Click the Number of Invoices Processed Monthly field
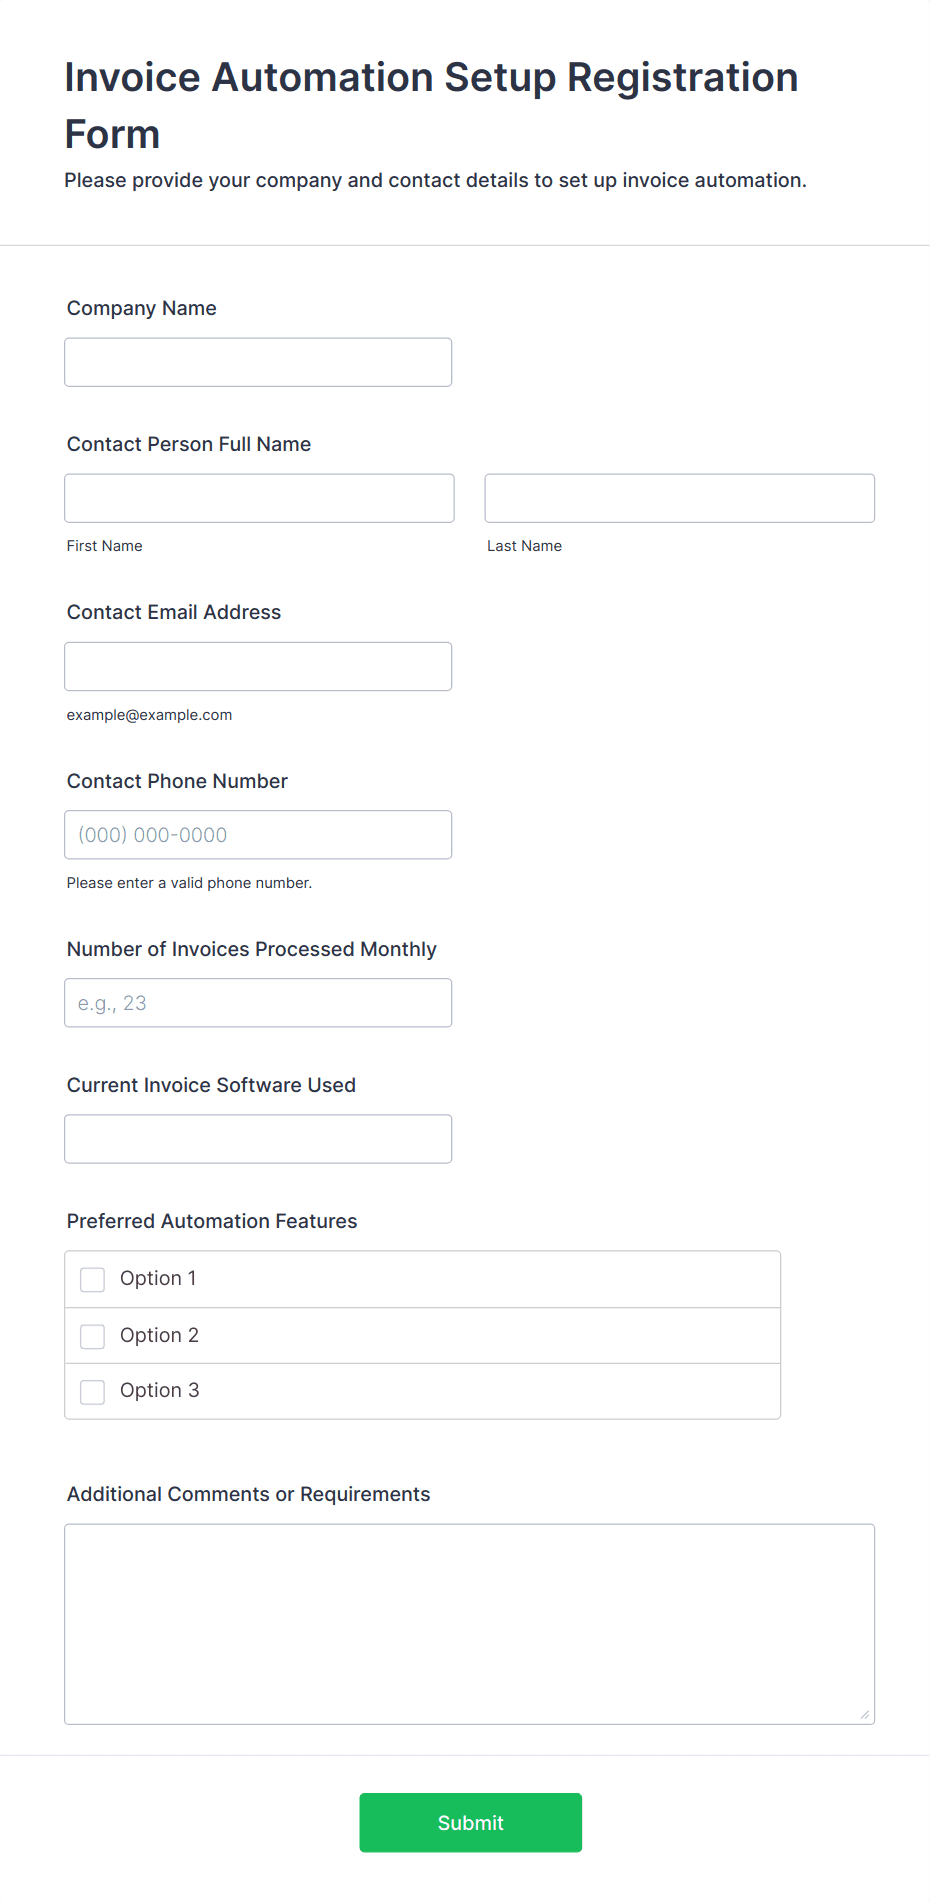The width and height of the screenshot is (930, 1902). click(258, 1002)
